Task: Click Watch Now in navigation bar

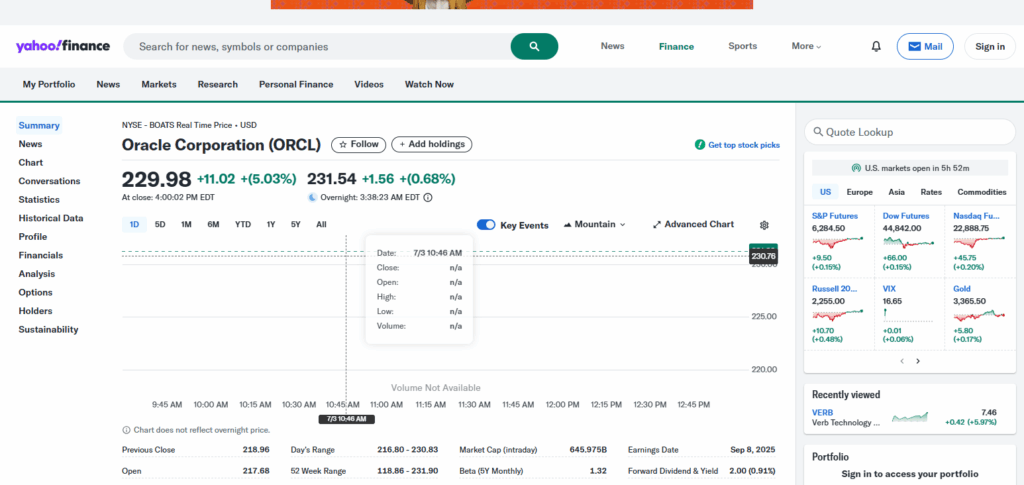Action: (429, 84)
